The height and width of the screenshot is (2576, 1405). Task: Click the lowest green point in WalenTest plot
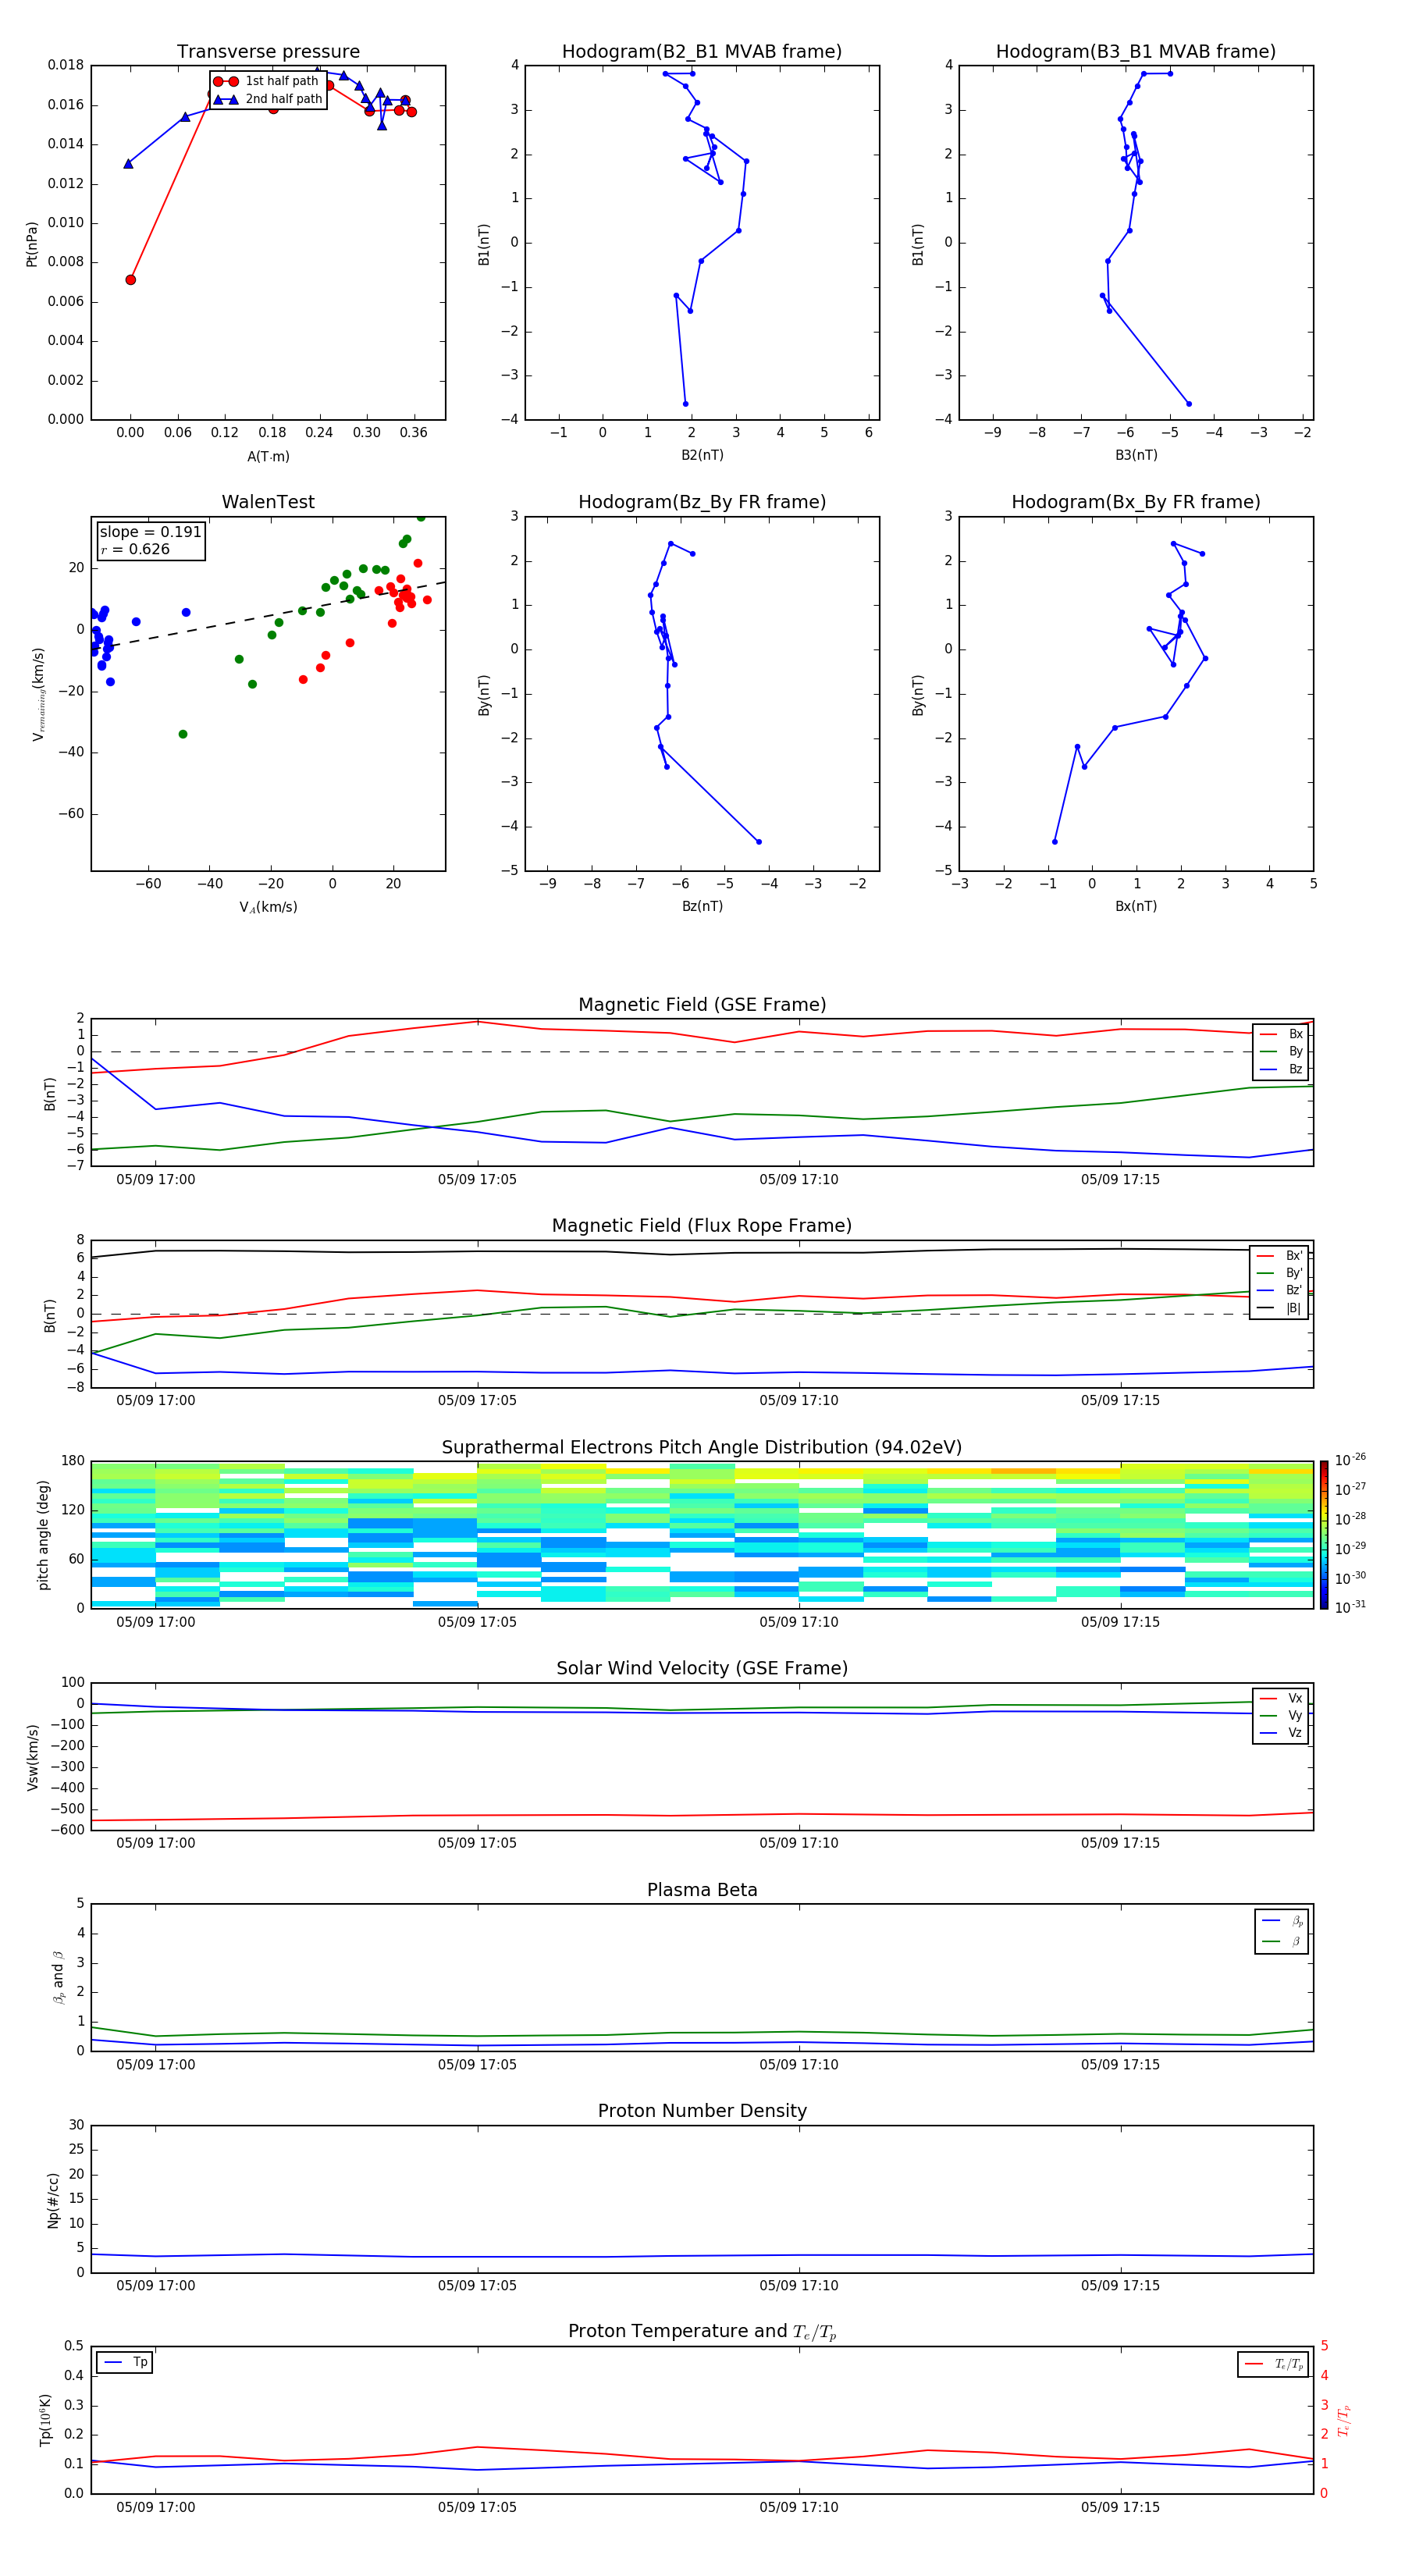click(183, 734)
